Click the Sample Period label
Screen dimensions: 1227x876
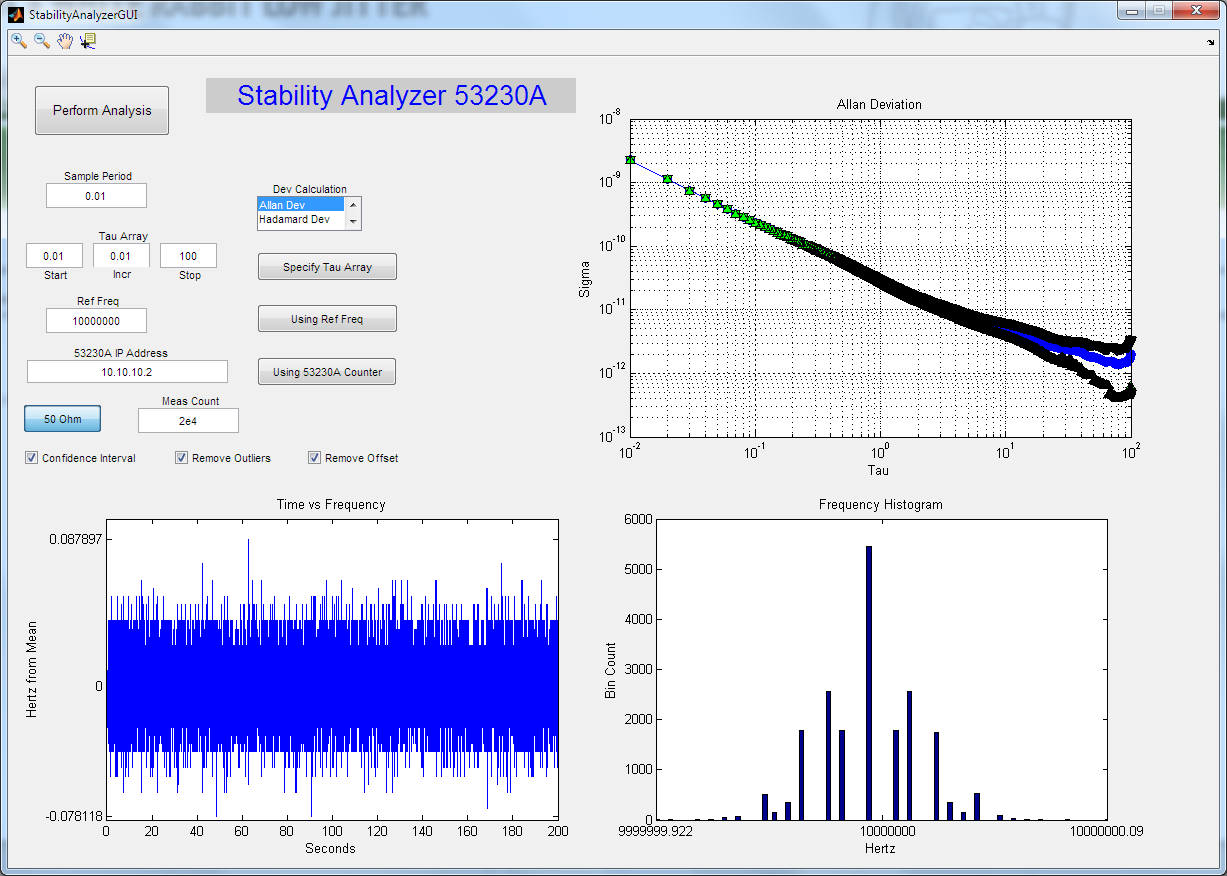[98, 176]
